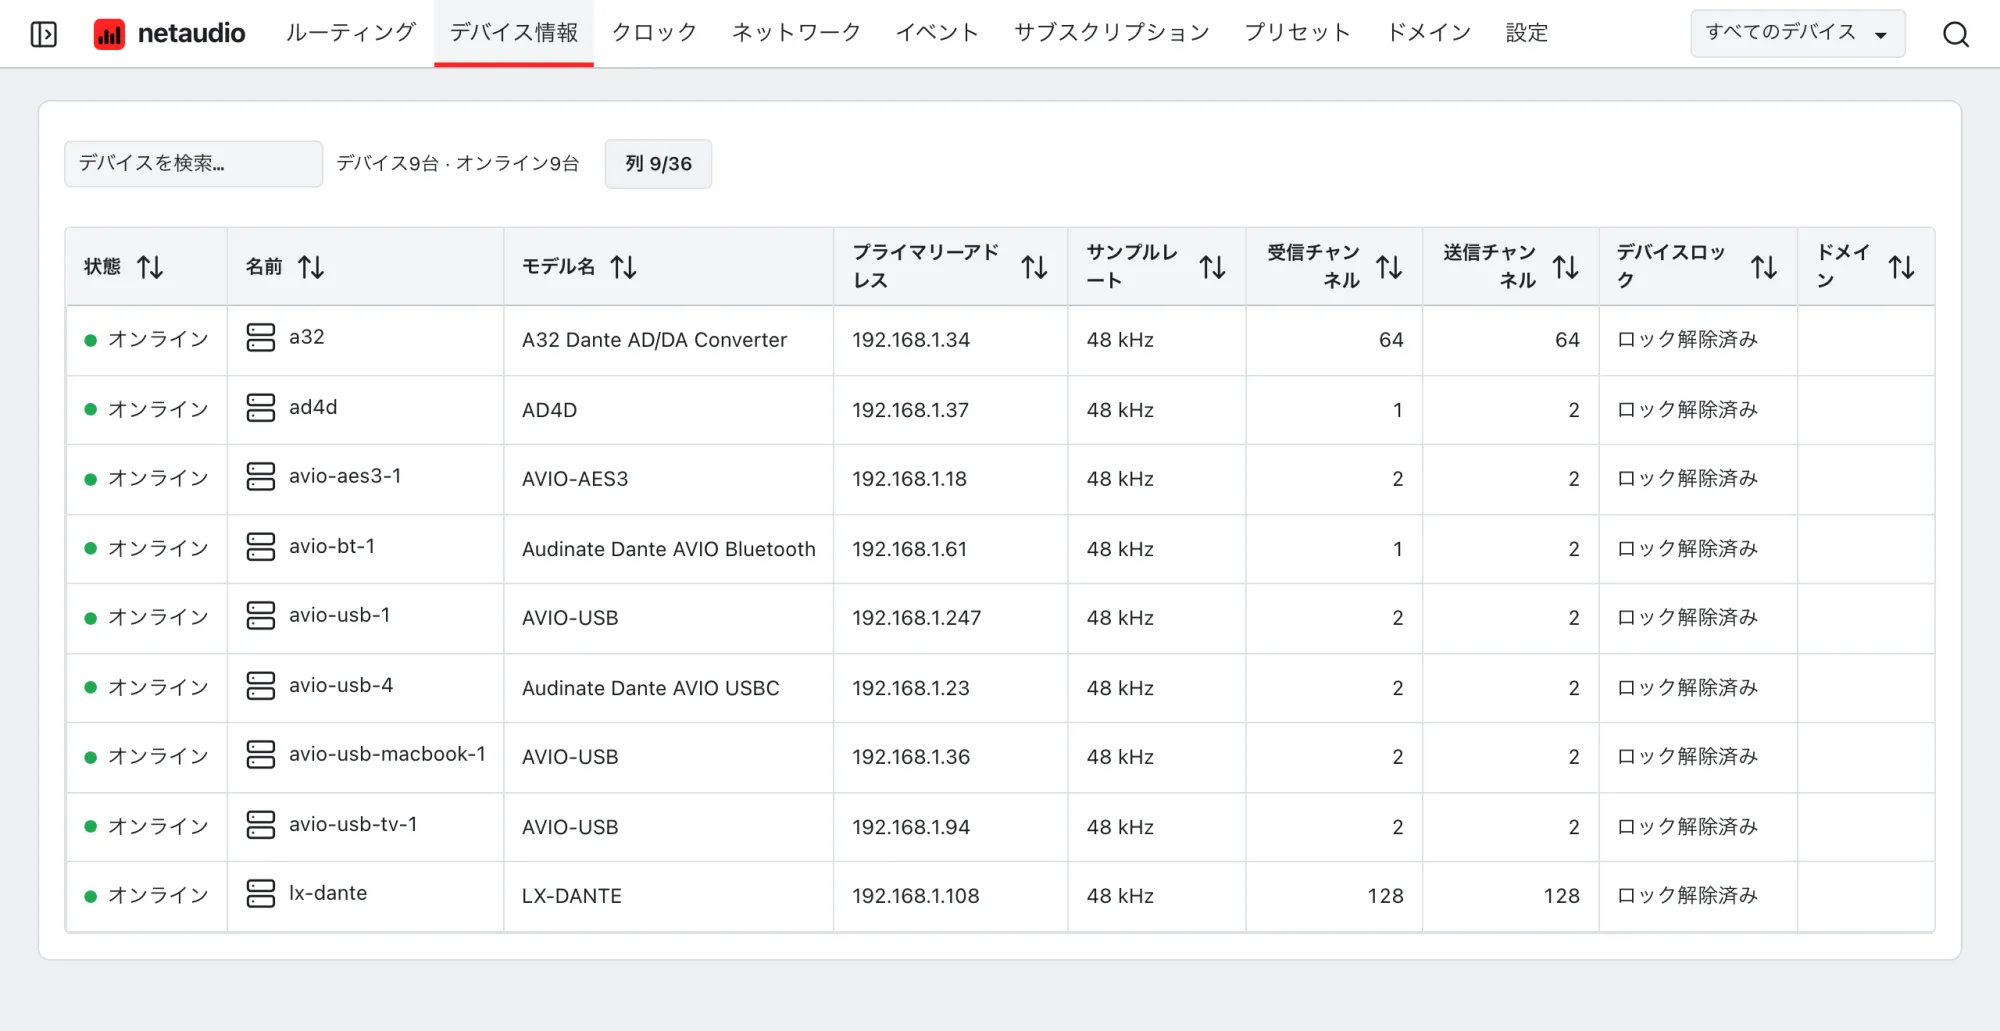Click the netaudio logo icon

(109, 34)
